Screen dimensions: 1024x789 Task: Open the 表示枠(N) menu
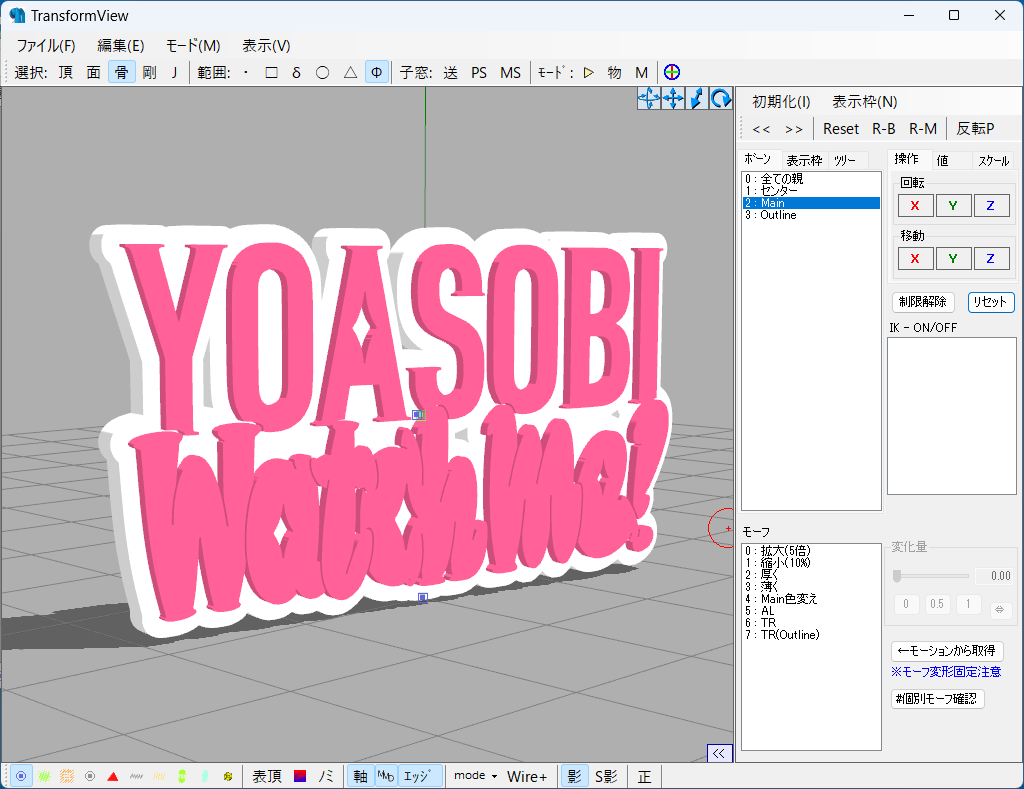pos(865,102)
